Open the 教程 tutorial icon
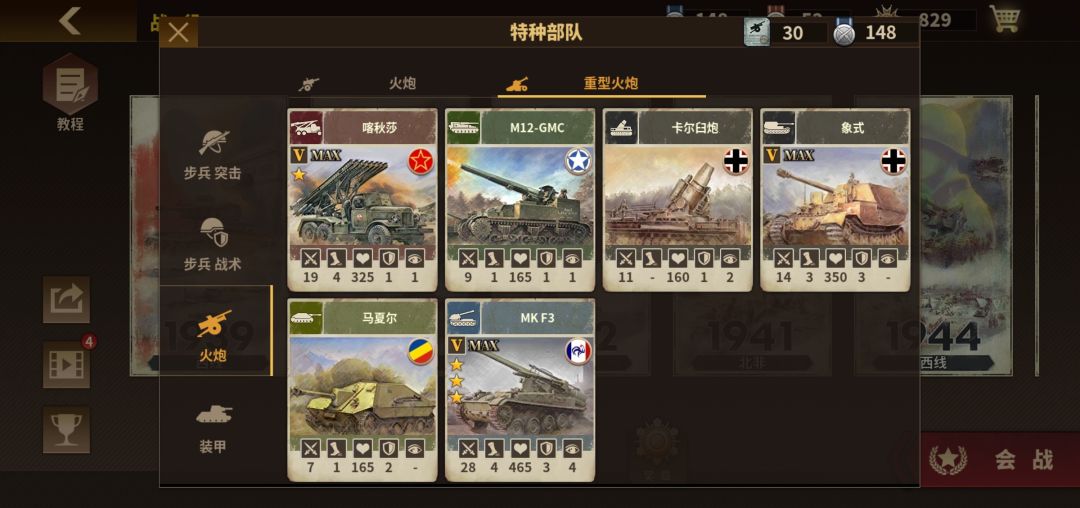This screenshot has width=1080, height=508. click(70, 92)
